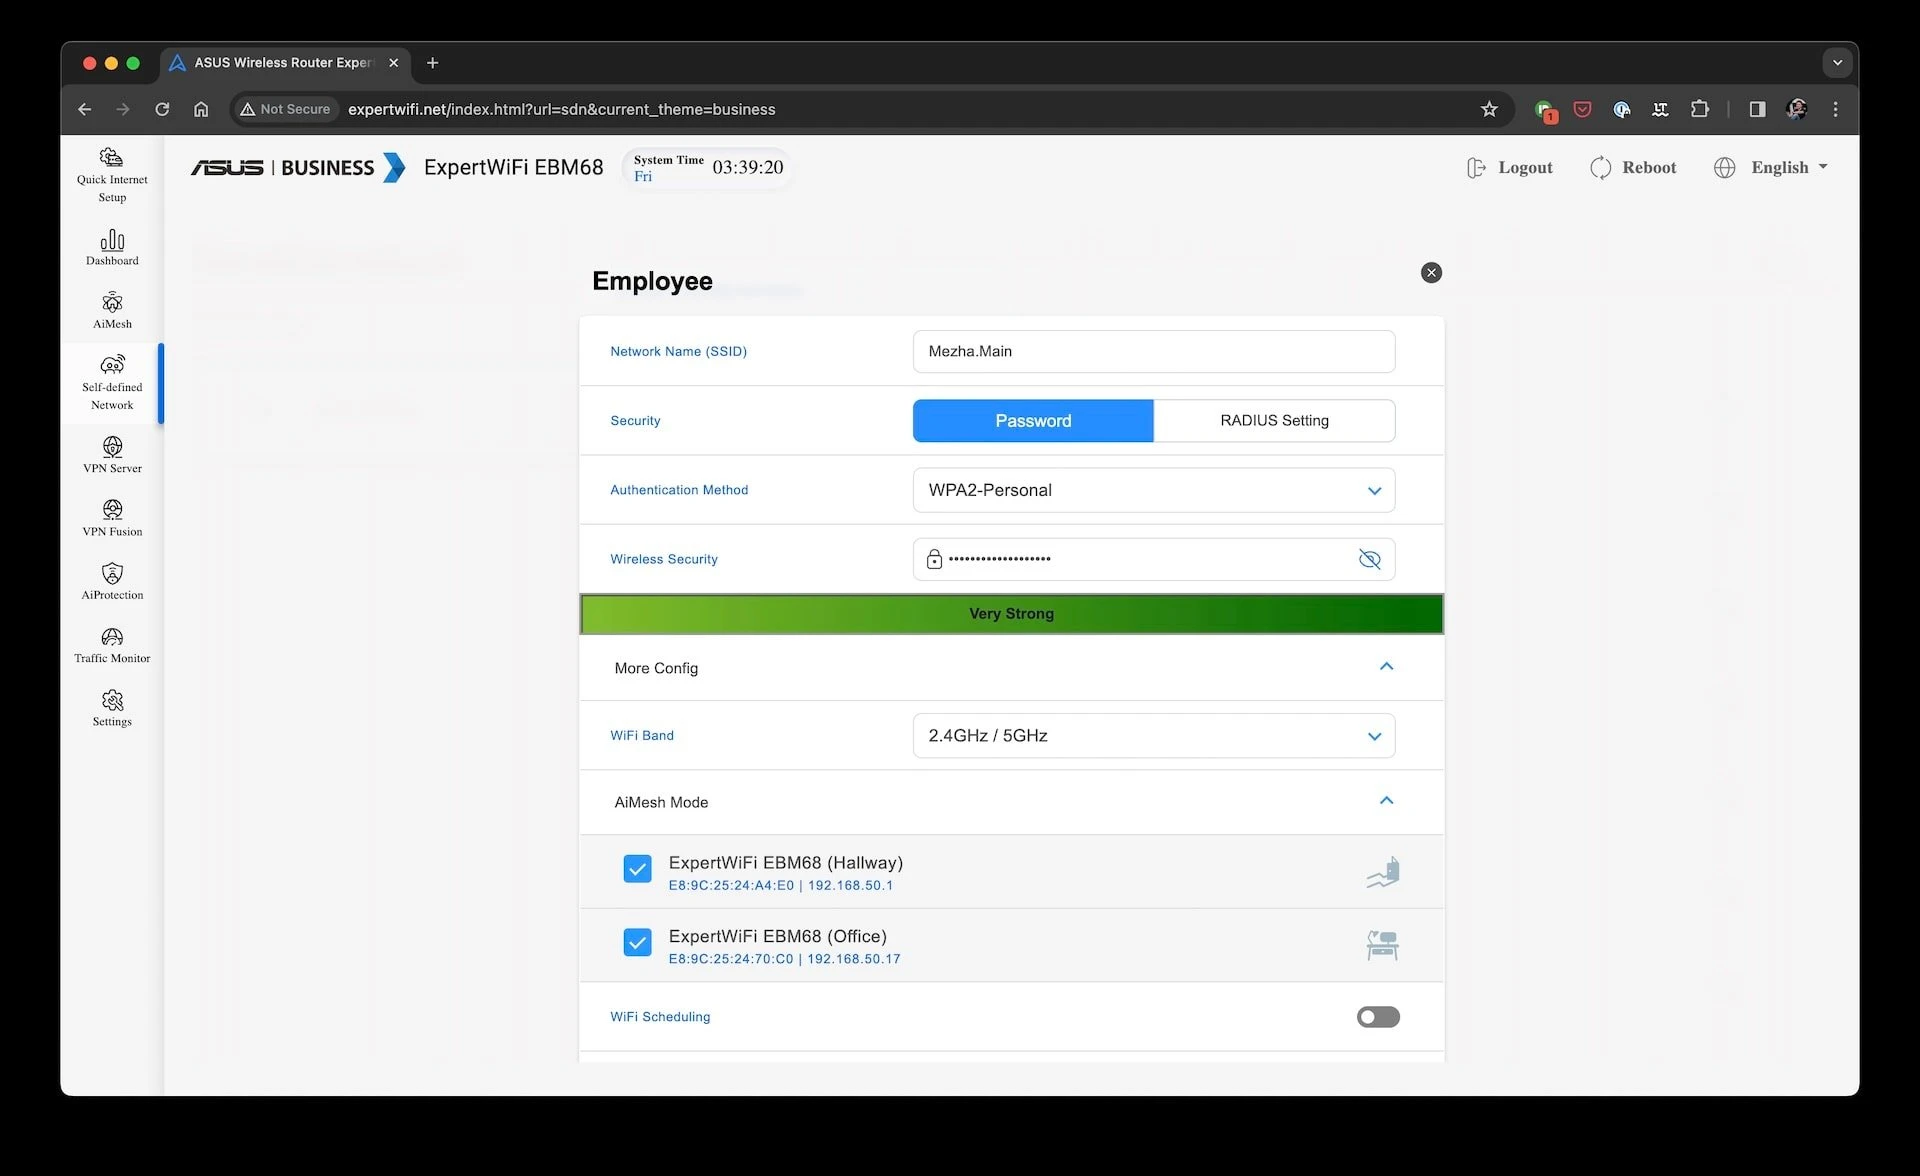The image size is (1920, 1176).
Task: Click the browser address bar URL
Action: pyautogui.click(x=562, y=109)
